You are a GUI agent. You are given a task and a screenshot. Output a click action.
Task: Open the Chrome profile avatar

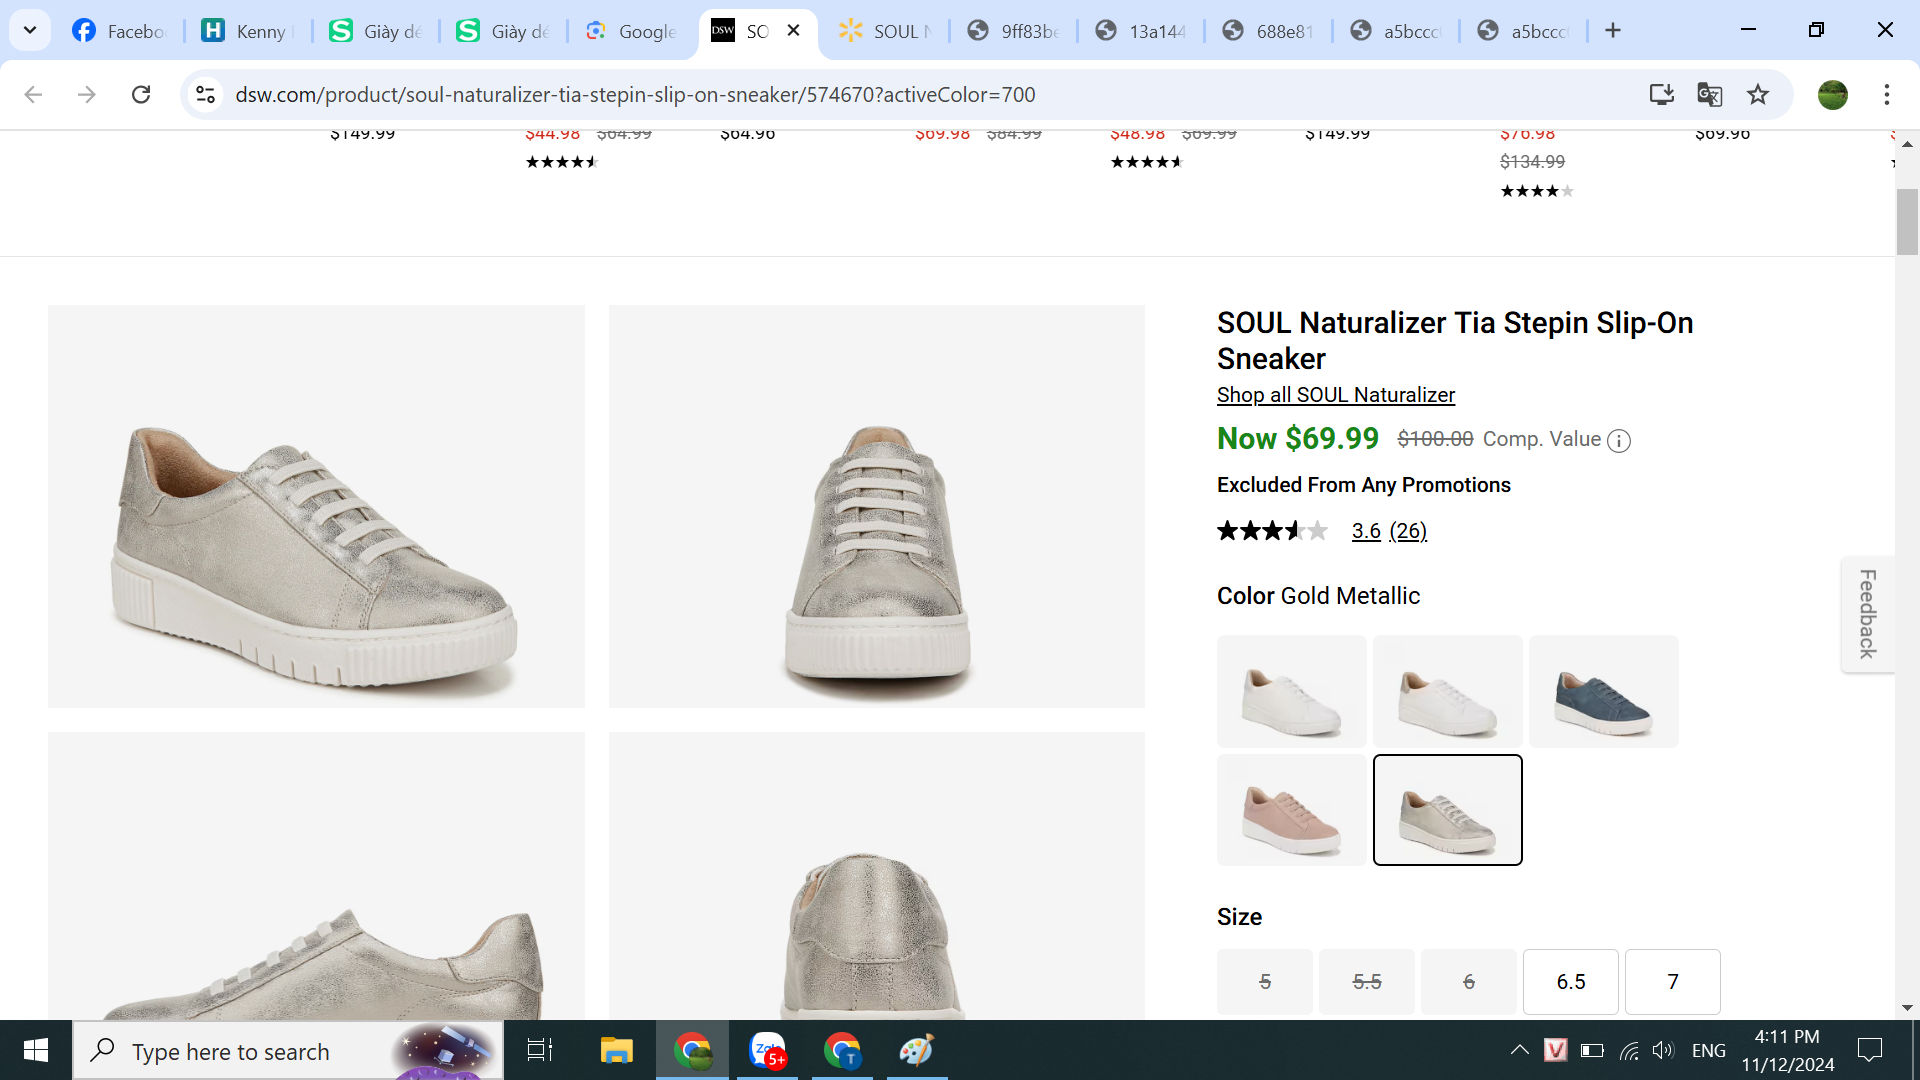1832,95
